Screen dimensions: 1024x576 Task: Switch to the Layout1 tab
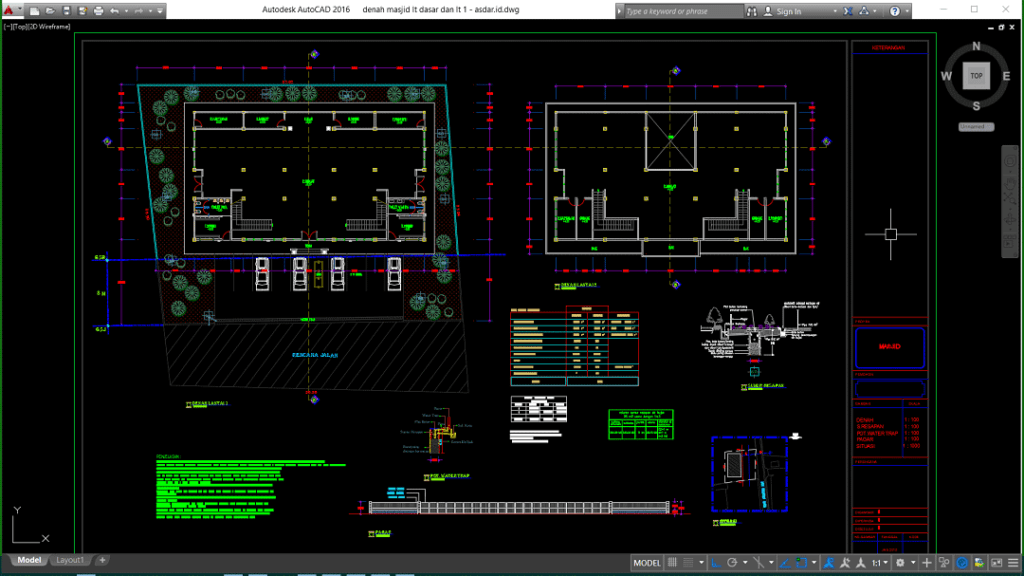70,560
